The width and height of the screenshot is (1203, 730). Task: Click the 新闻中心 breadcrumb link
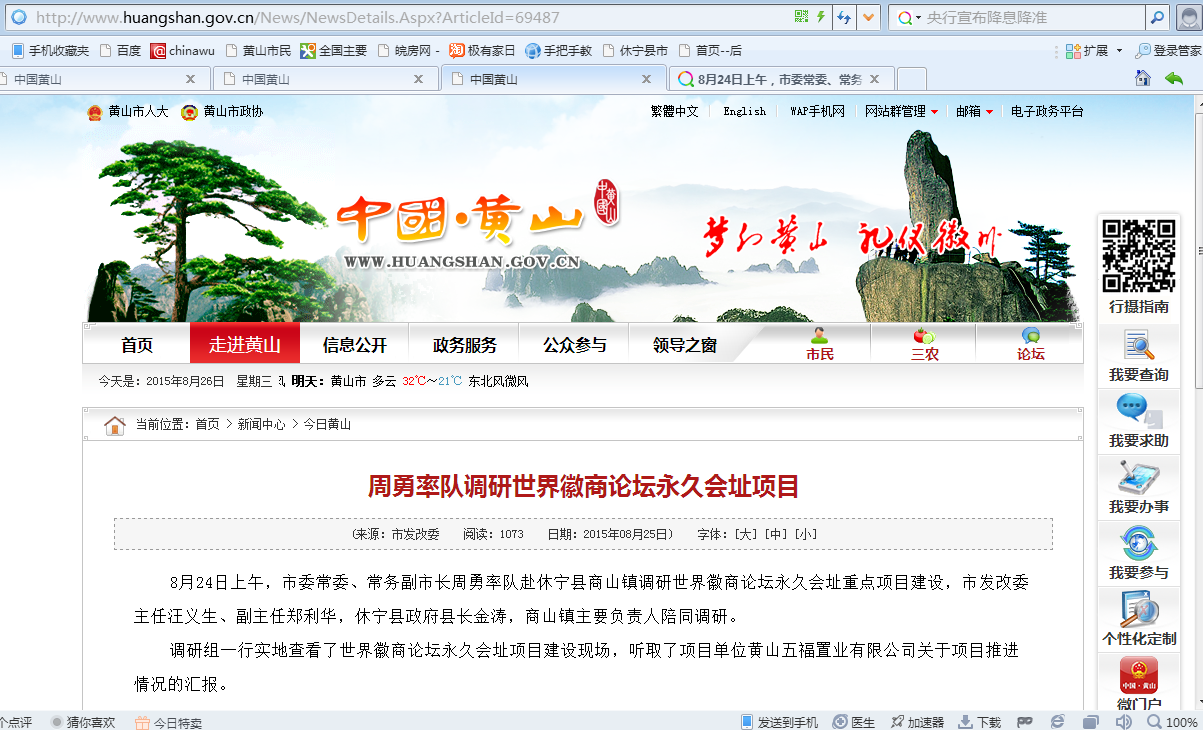[261, 424]
